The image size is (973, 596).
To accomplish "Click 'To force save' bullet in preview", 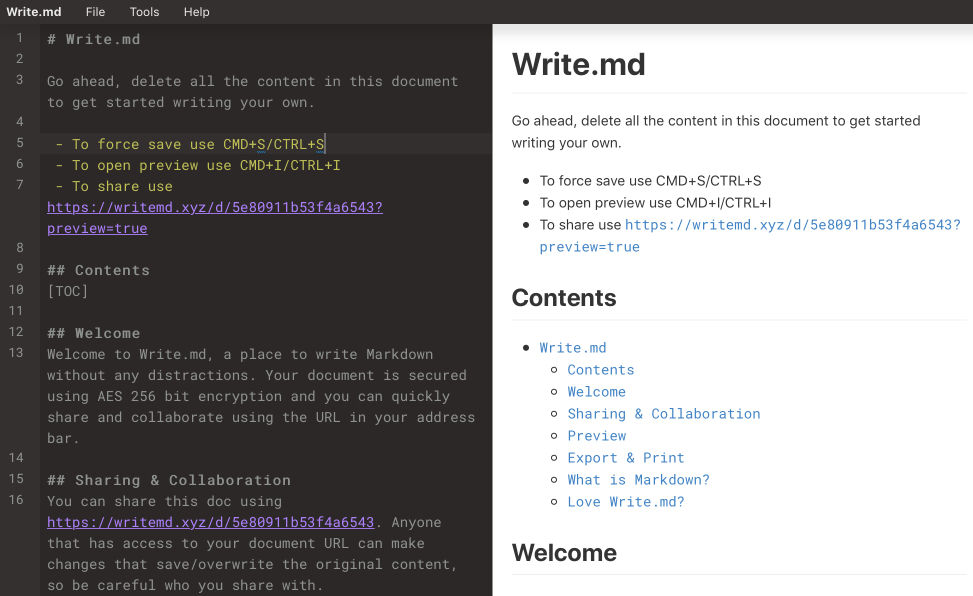I will (x=650, y=181).
